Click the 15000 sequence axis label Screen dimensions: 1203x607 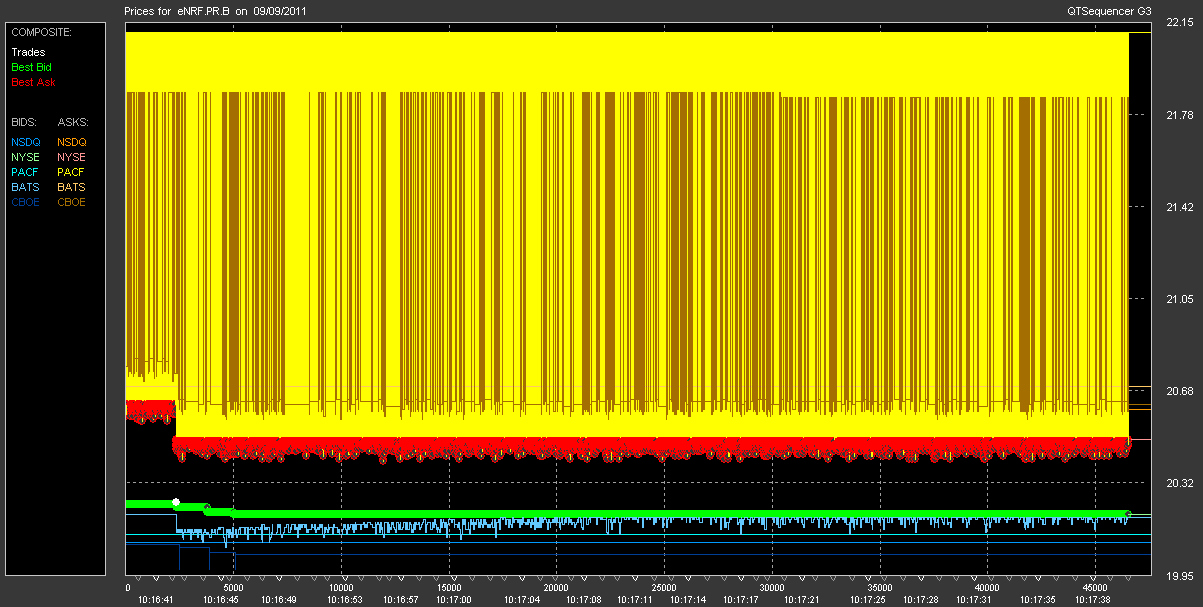[450, 588]
